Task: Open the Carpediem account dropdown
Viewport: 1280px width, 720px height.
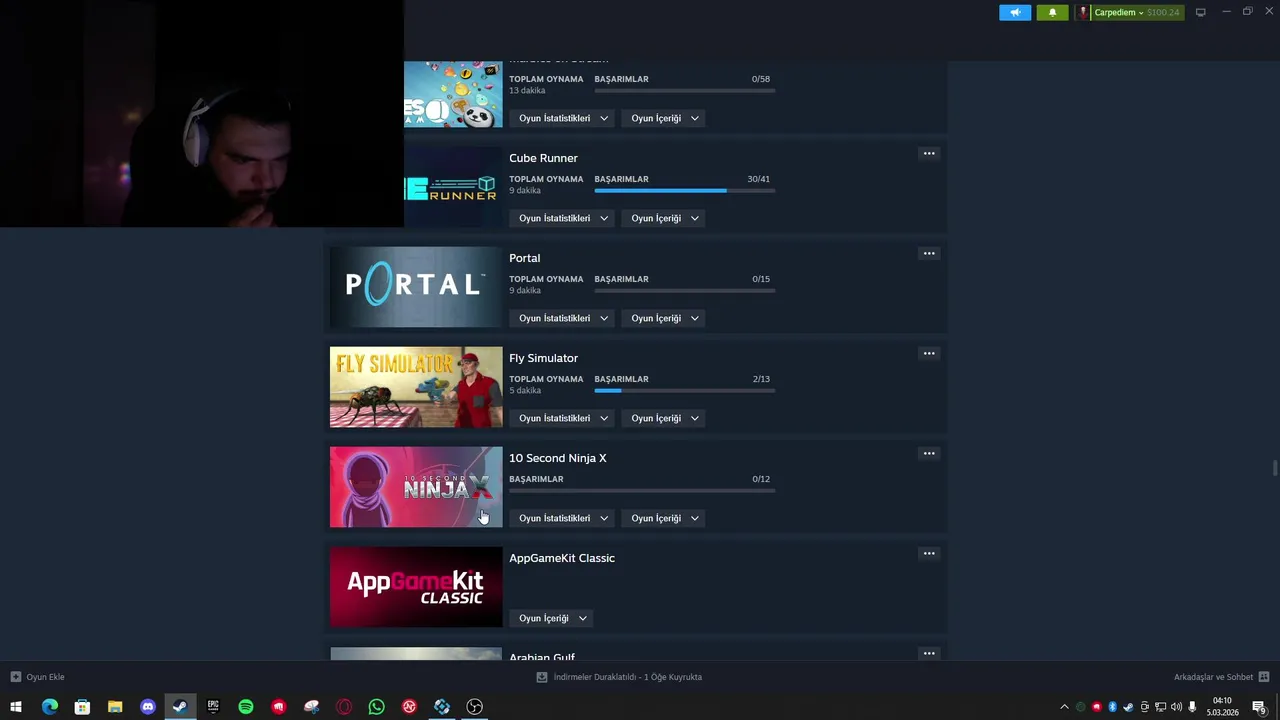Action: tap(1118, 12)
